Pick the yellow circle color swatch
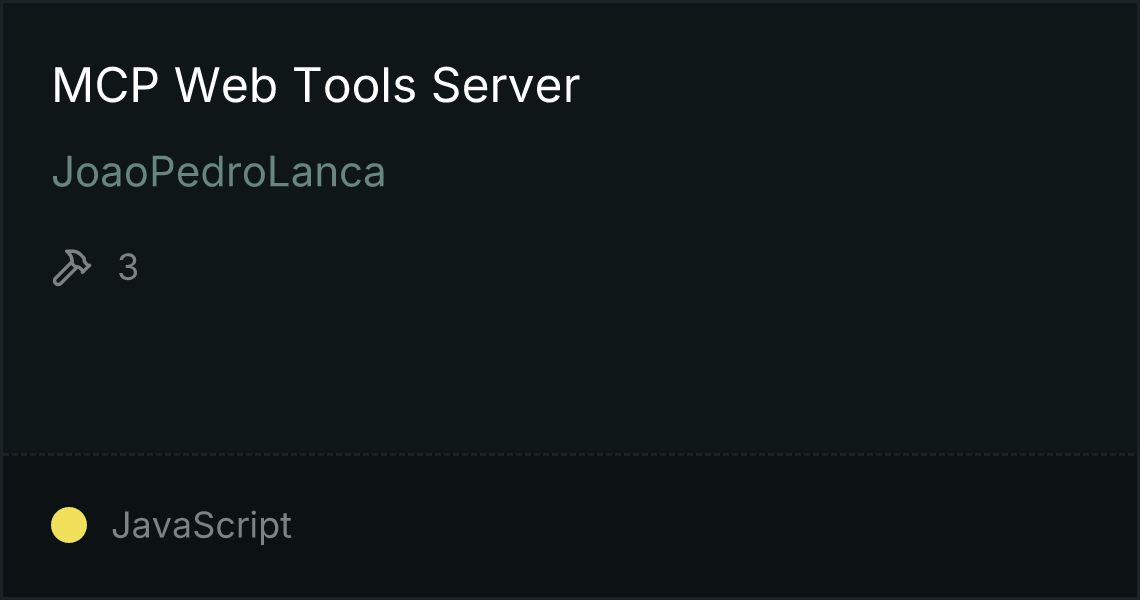 click(x=69, y=525)
